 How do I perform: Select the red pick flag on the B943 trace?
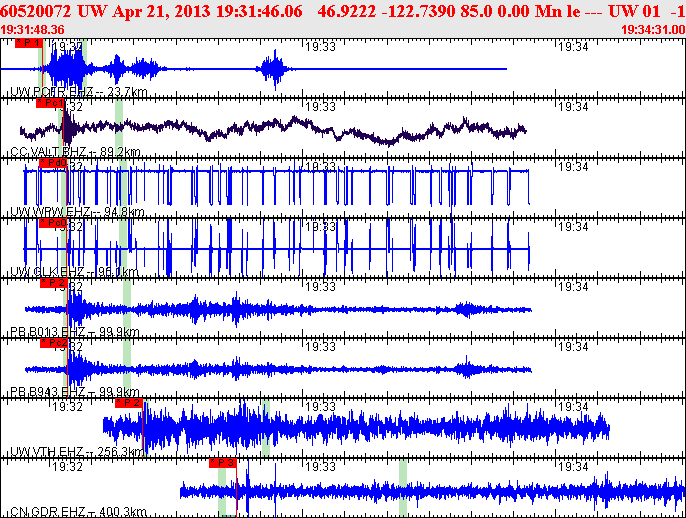coord(53,343)
